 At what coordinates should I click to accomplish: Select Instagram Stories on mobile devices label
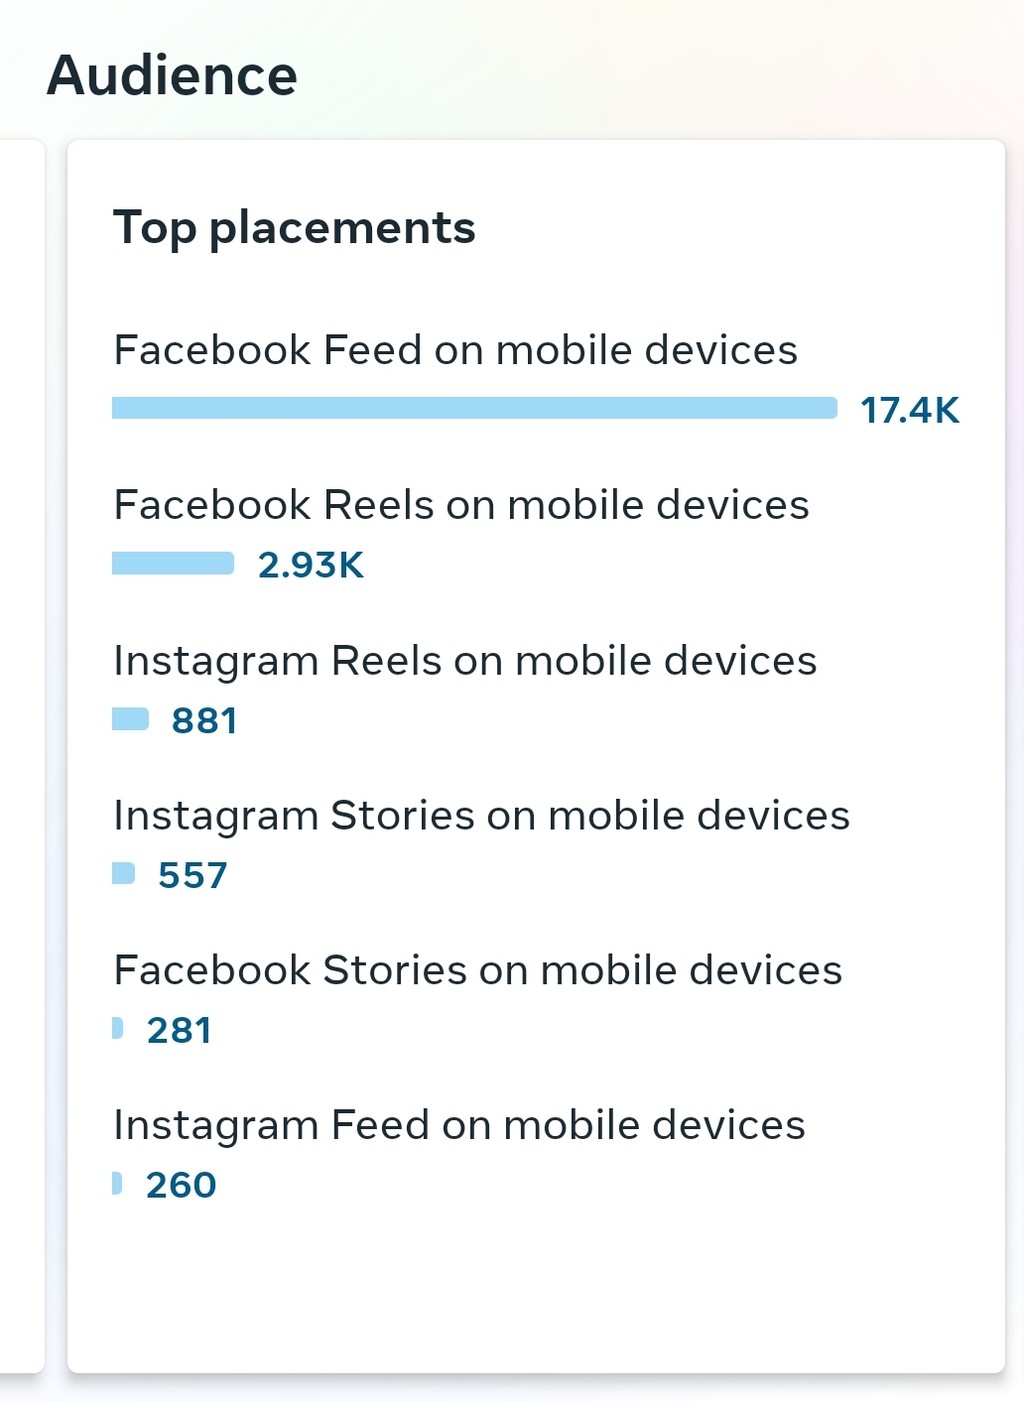(481, 816)
